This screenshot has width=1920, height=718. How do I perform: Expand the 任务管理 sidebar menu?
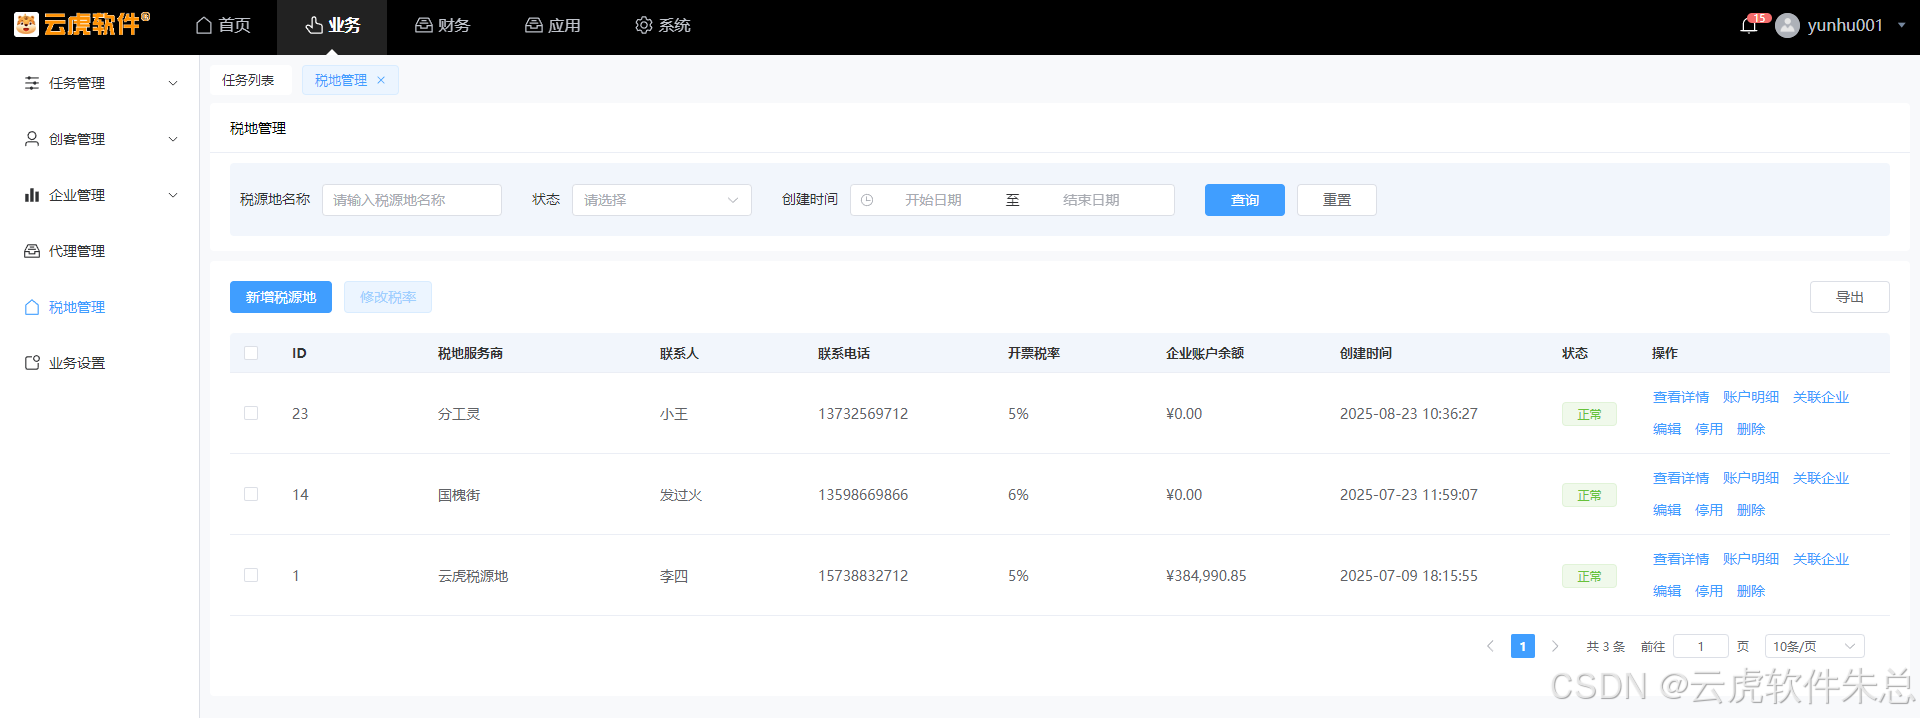(x=100, y=83)
